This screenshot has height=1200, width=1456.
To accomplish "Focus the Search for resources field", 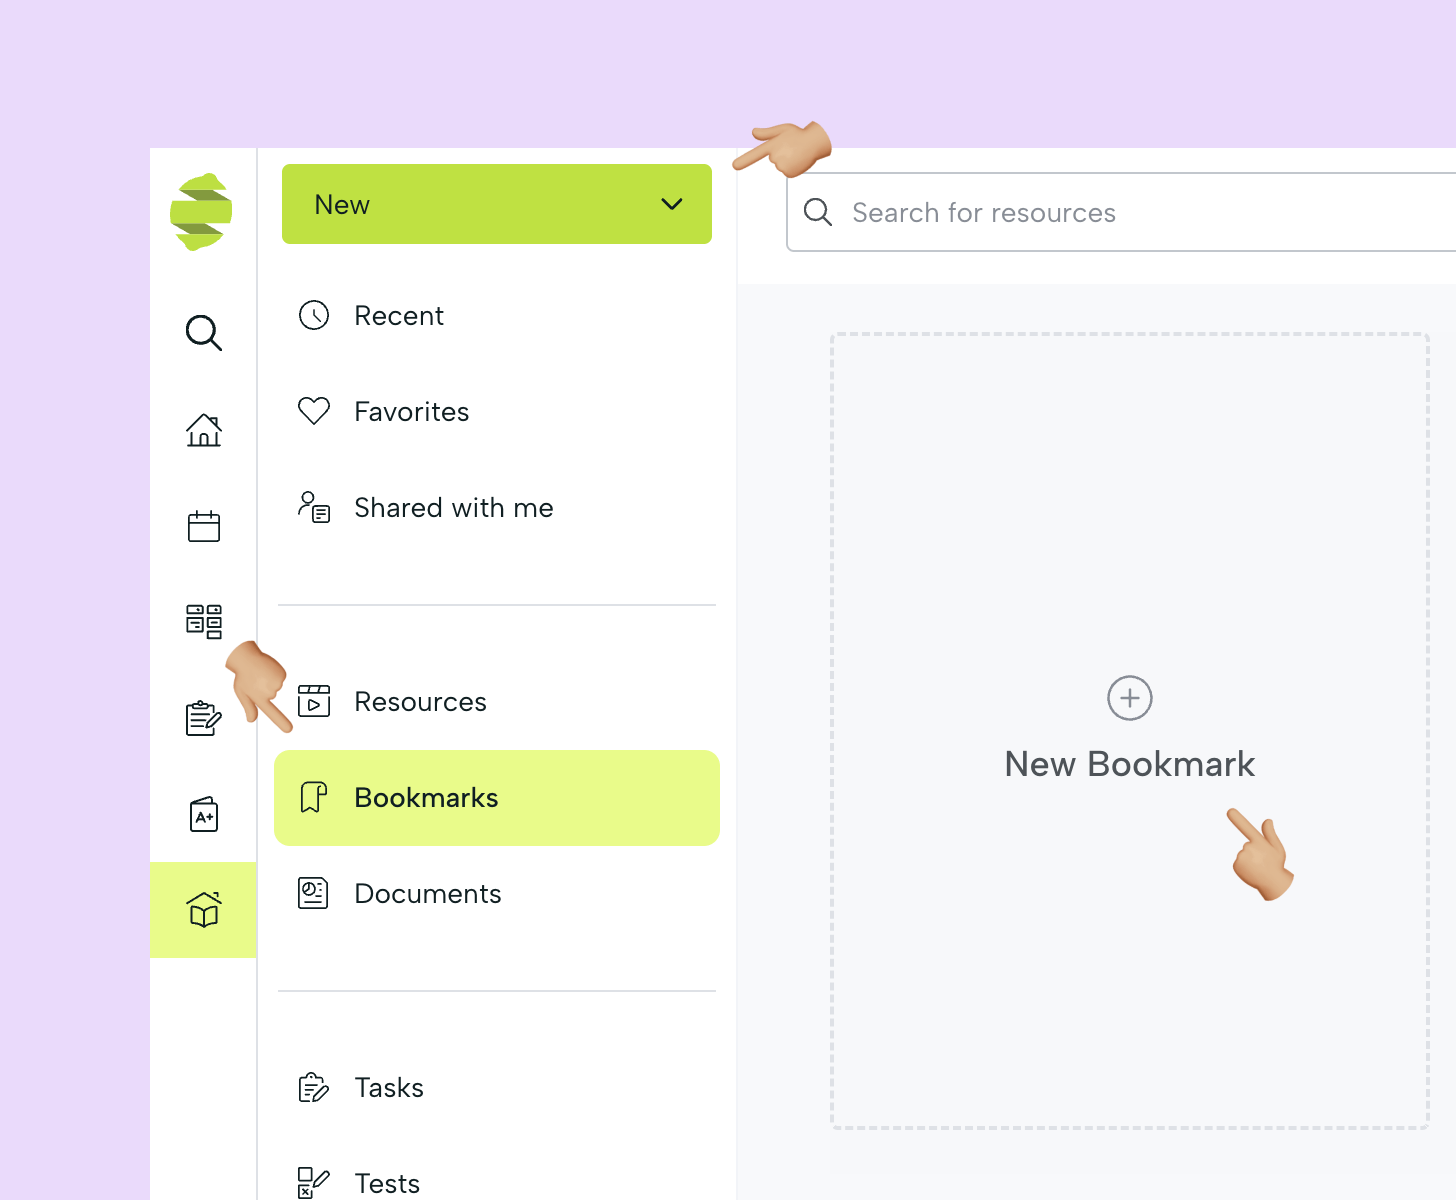I will (x=1121, y=212).
